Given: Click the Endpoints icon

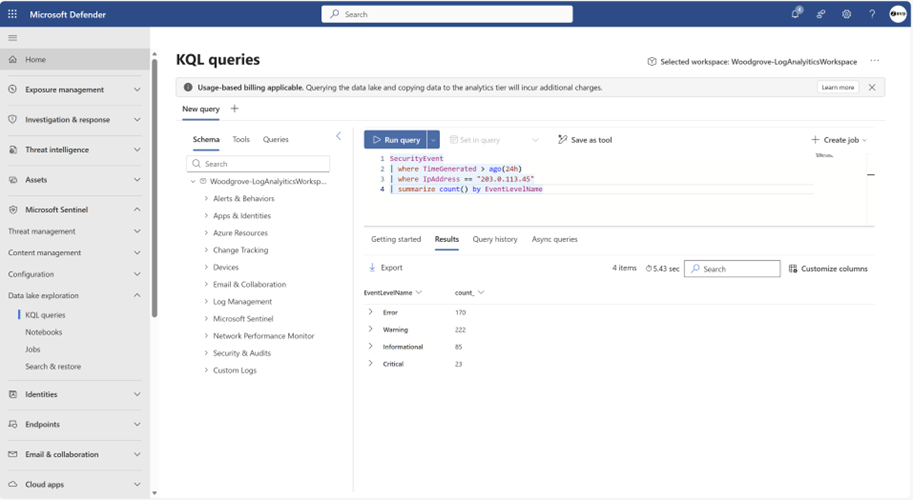Looking at the screenshot, I should click(x=13, y=424).
